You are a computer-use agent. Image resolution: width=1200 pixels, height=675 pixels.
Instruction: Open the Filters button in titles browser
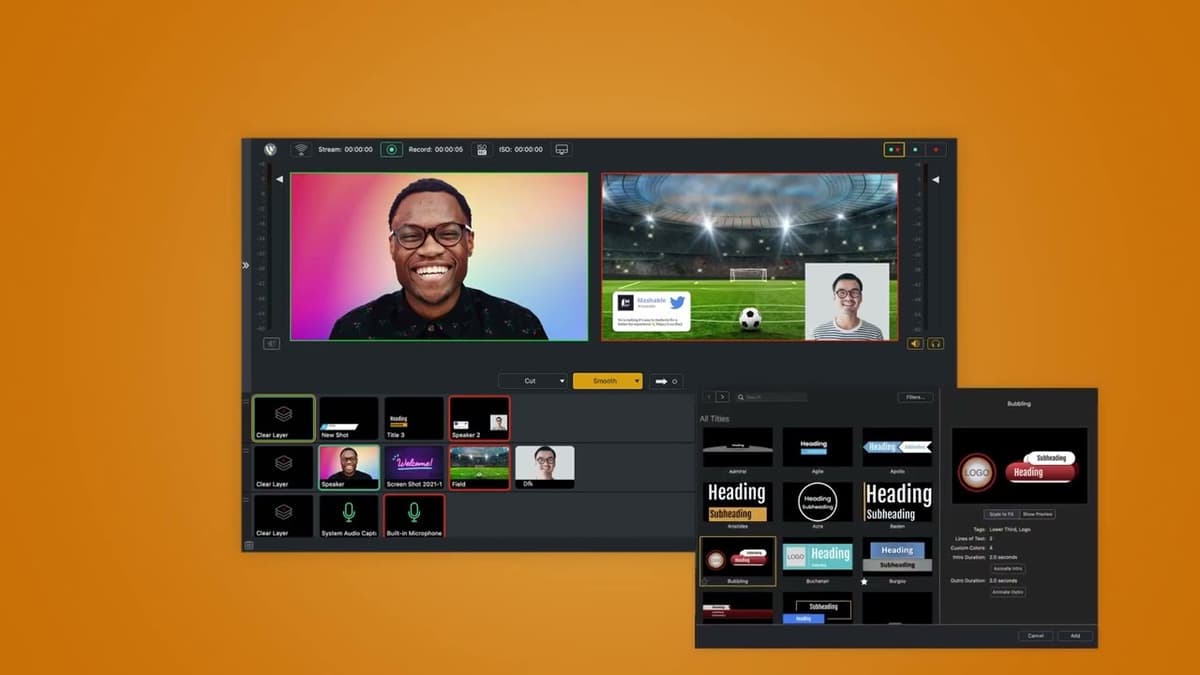click(915, 397)
